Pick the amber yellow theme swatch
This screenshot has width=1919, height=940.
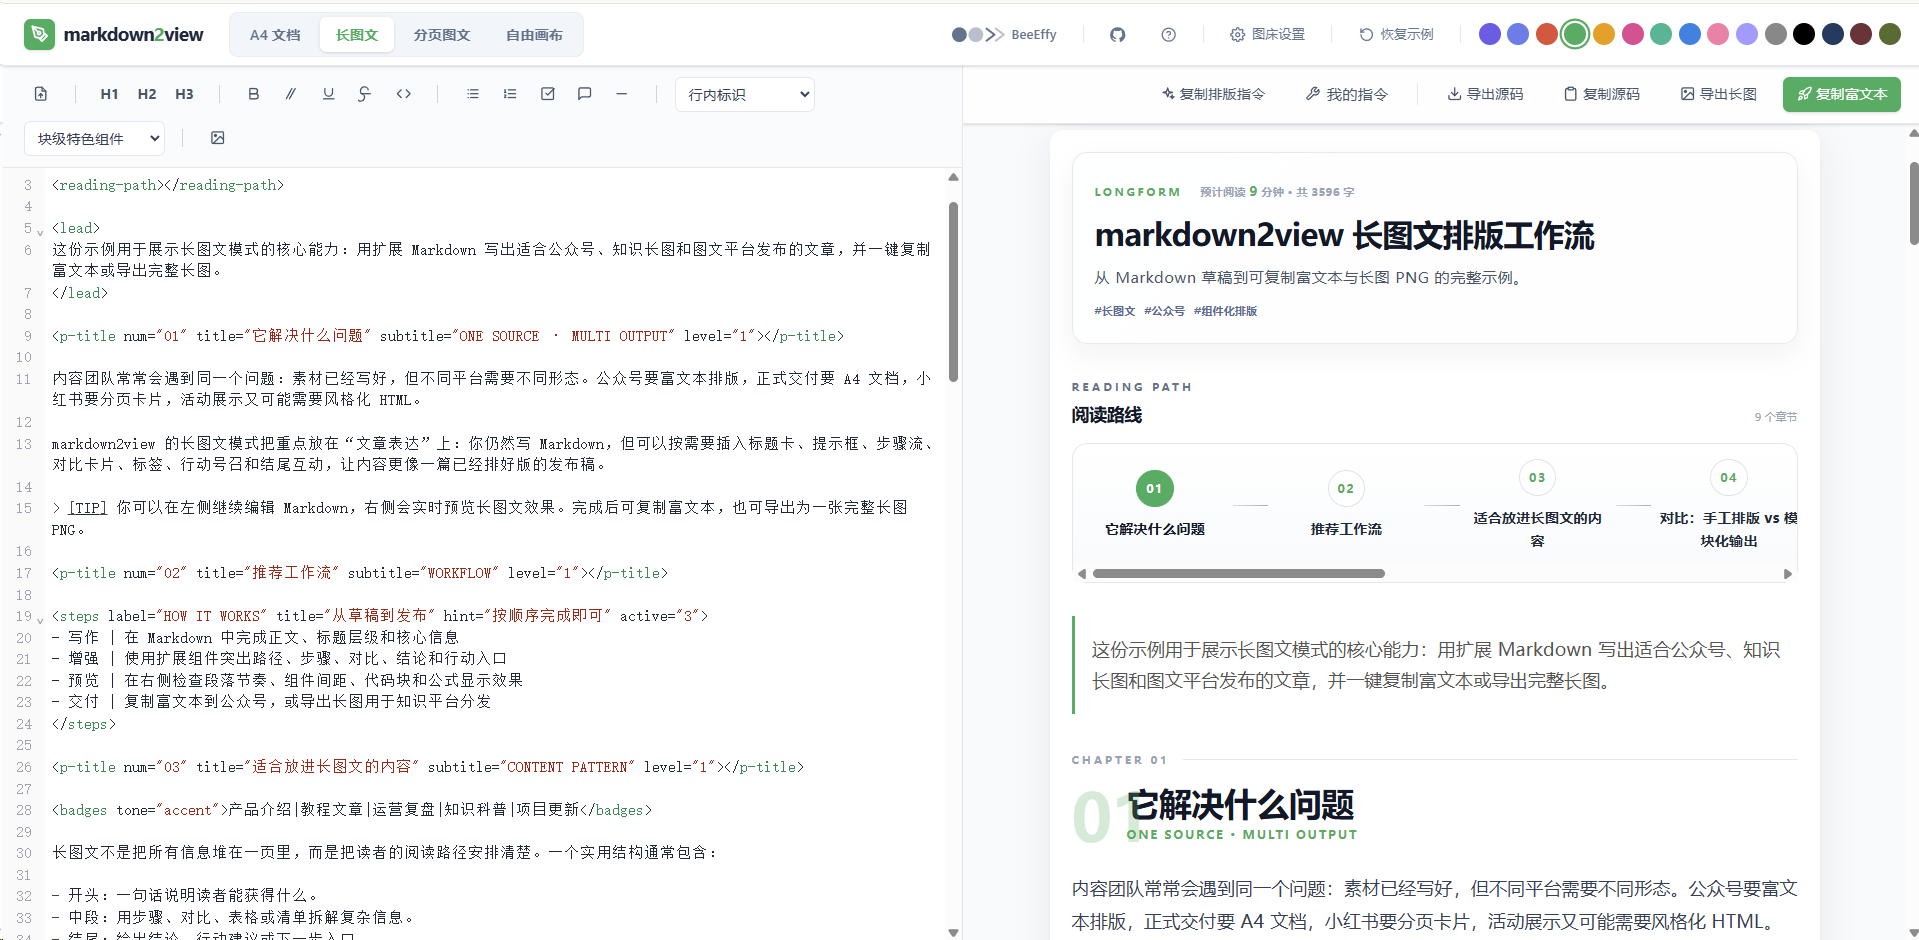coord(1604,34)
